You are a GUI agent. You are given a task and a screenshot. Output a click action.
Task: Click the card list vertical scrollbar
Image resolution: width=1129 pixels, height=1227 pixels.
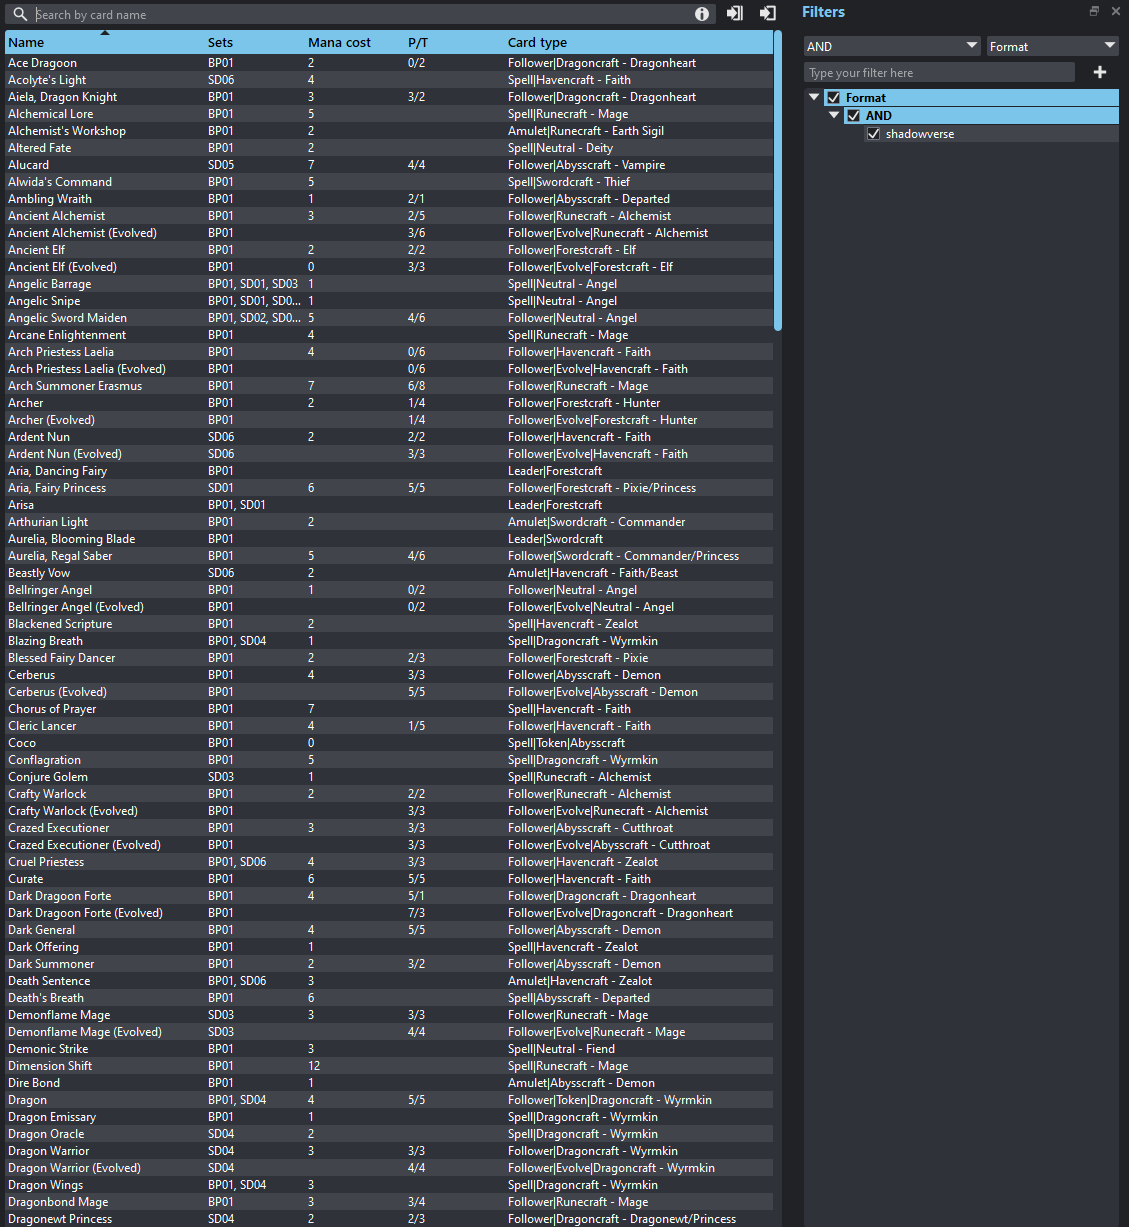tap(777, 180)
